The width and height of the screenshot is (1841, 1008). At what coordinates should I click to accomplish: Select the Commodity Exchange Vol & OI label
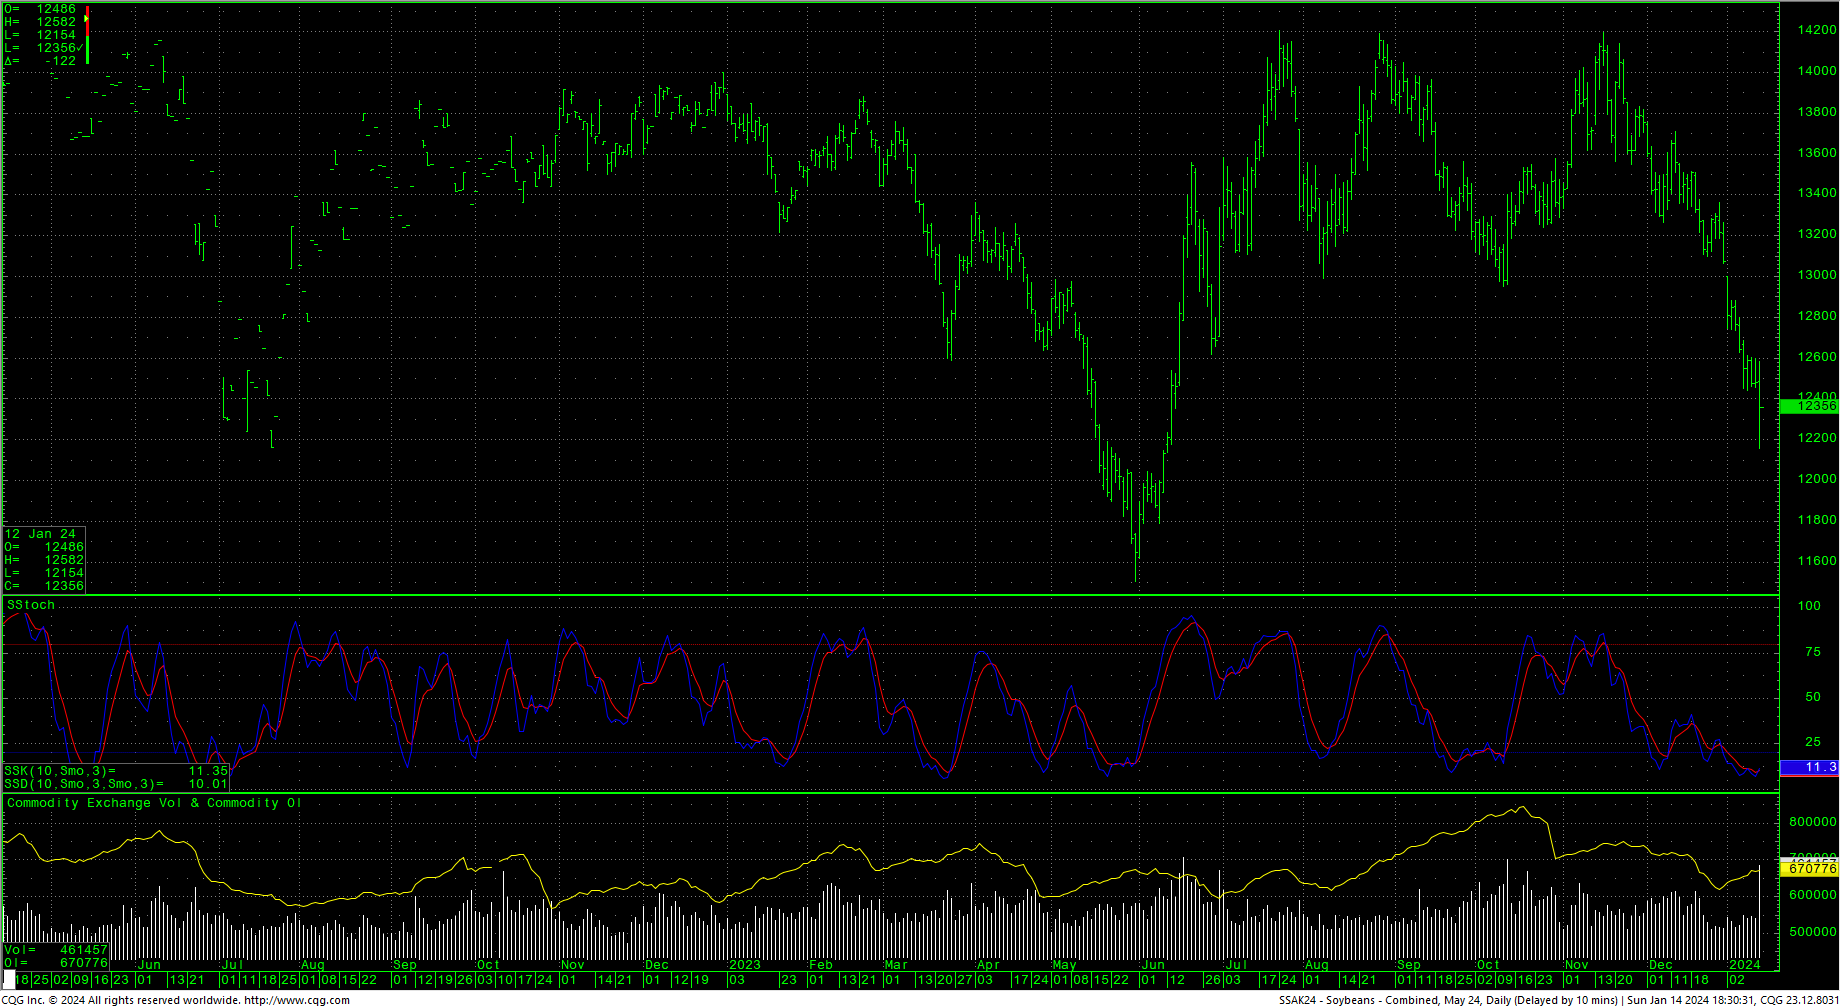pos(154,803)
